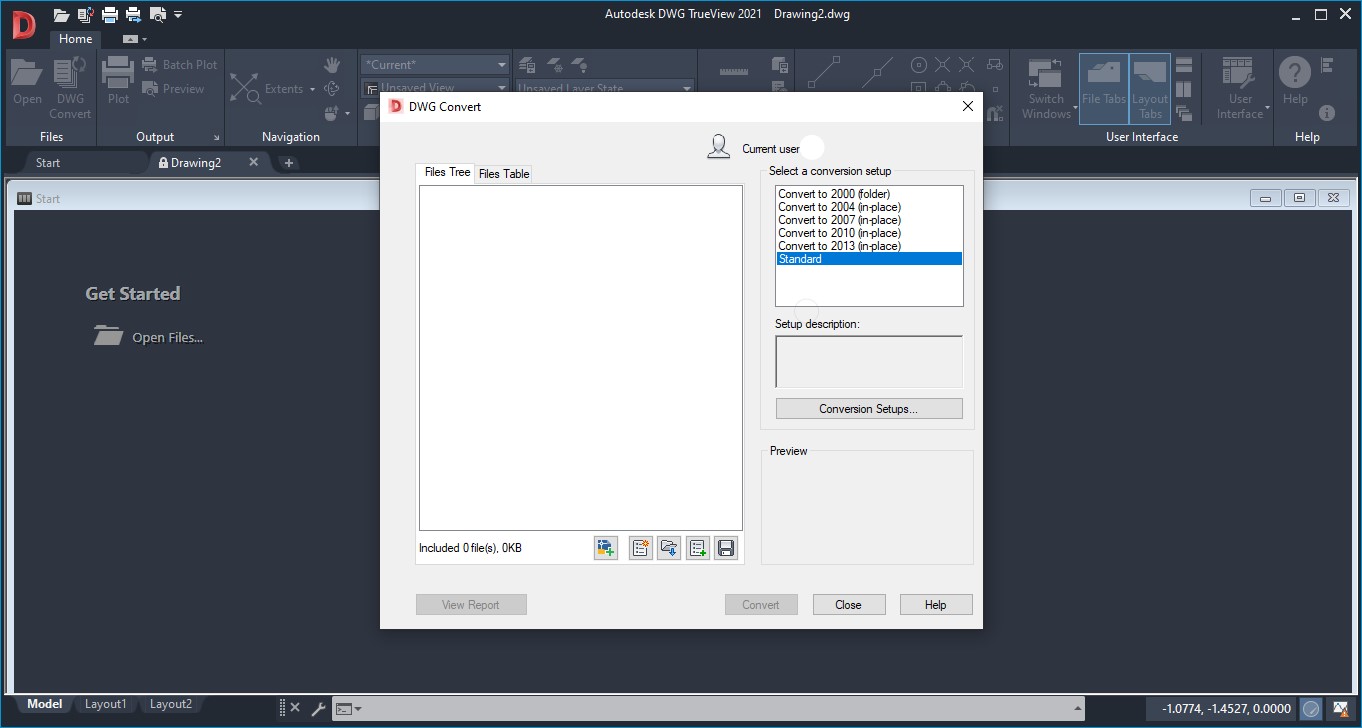Viewport: 1362px width, 728px height.
Task: Click the Append List icon in DWG Convert
Action: tap(698, 548)
